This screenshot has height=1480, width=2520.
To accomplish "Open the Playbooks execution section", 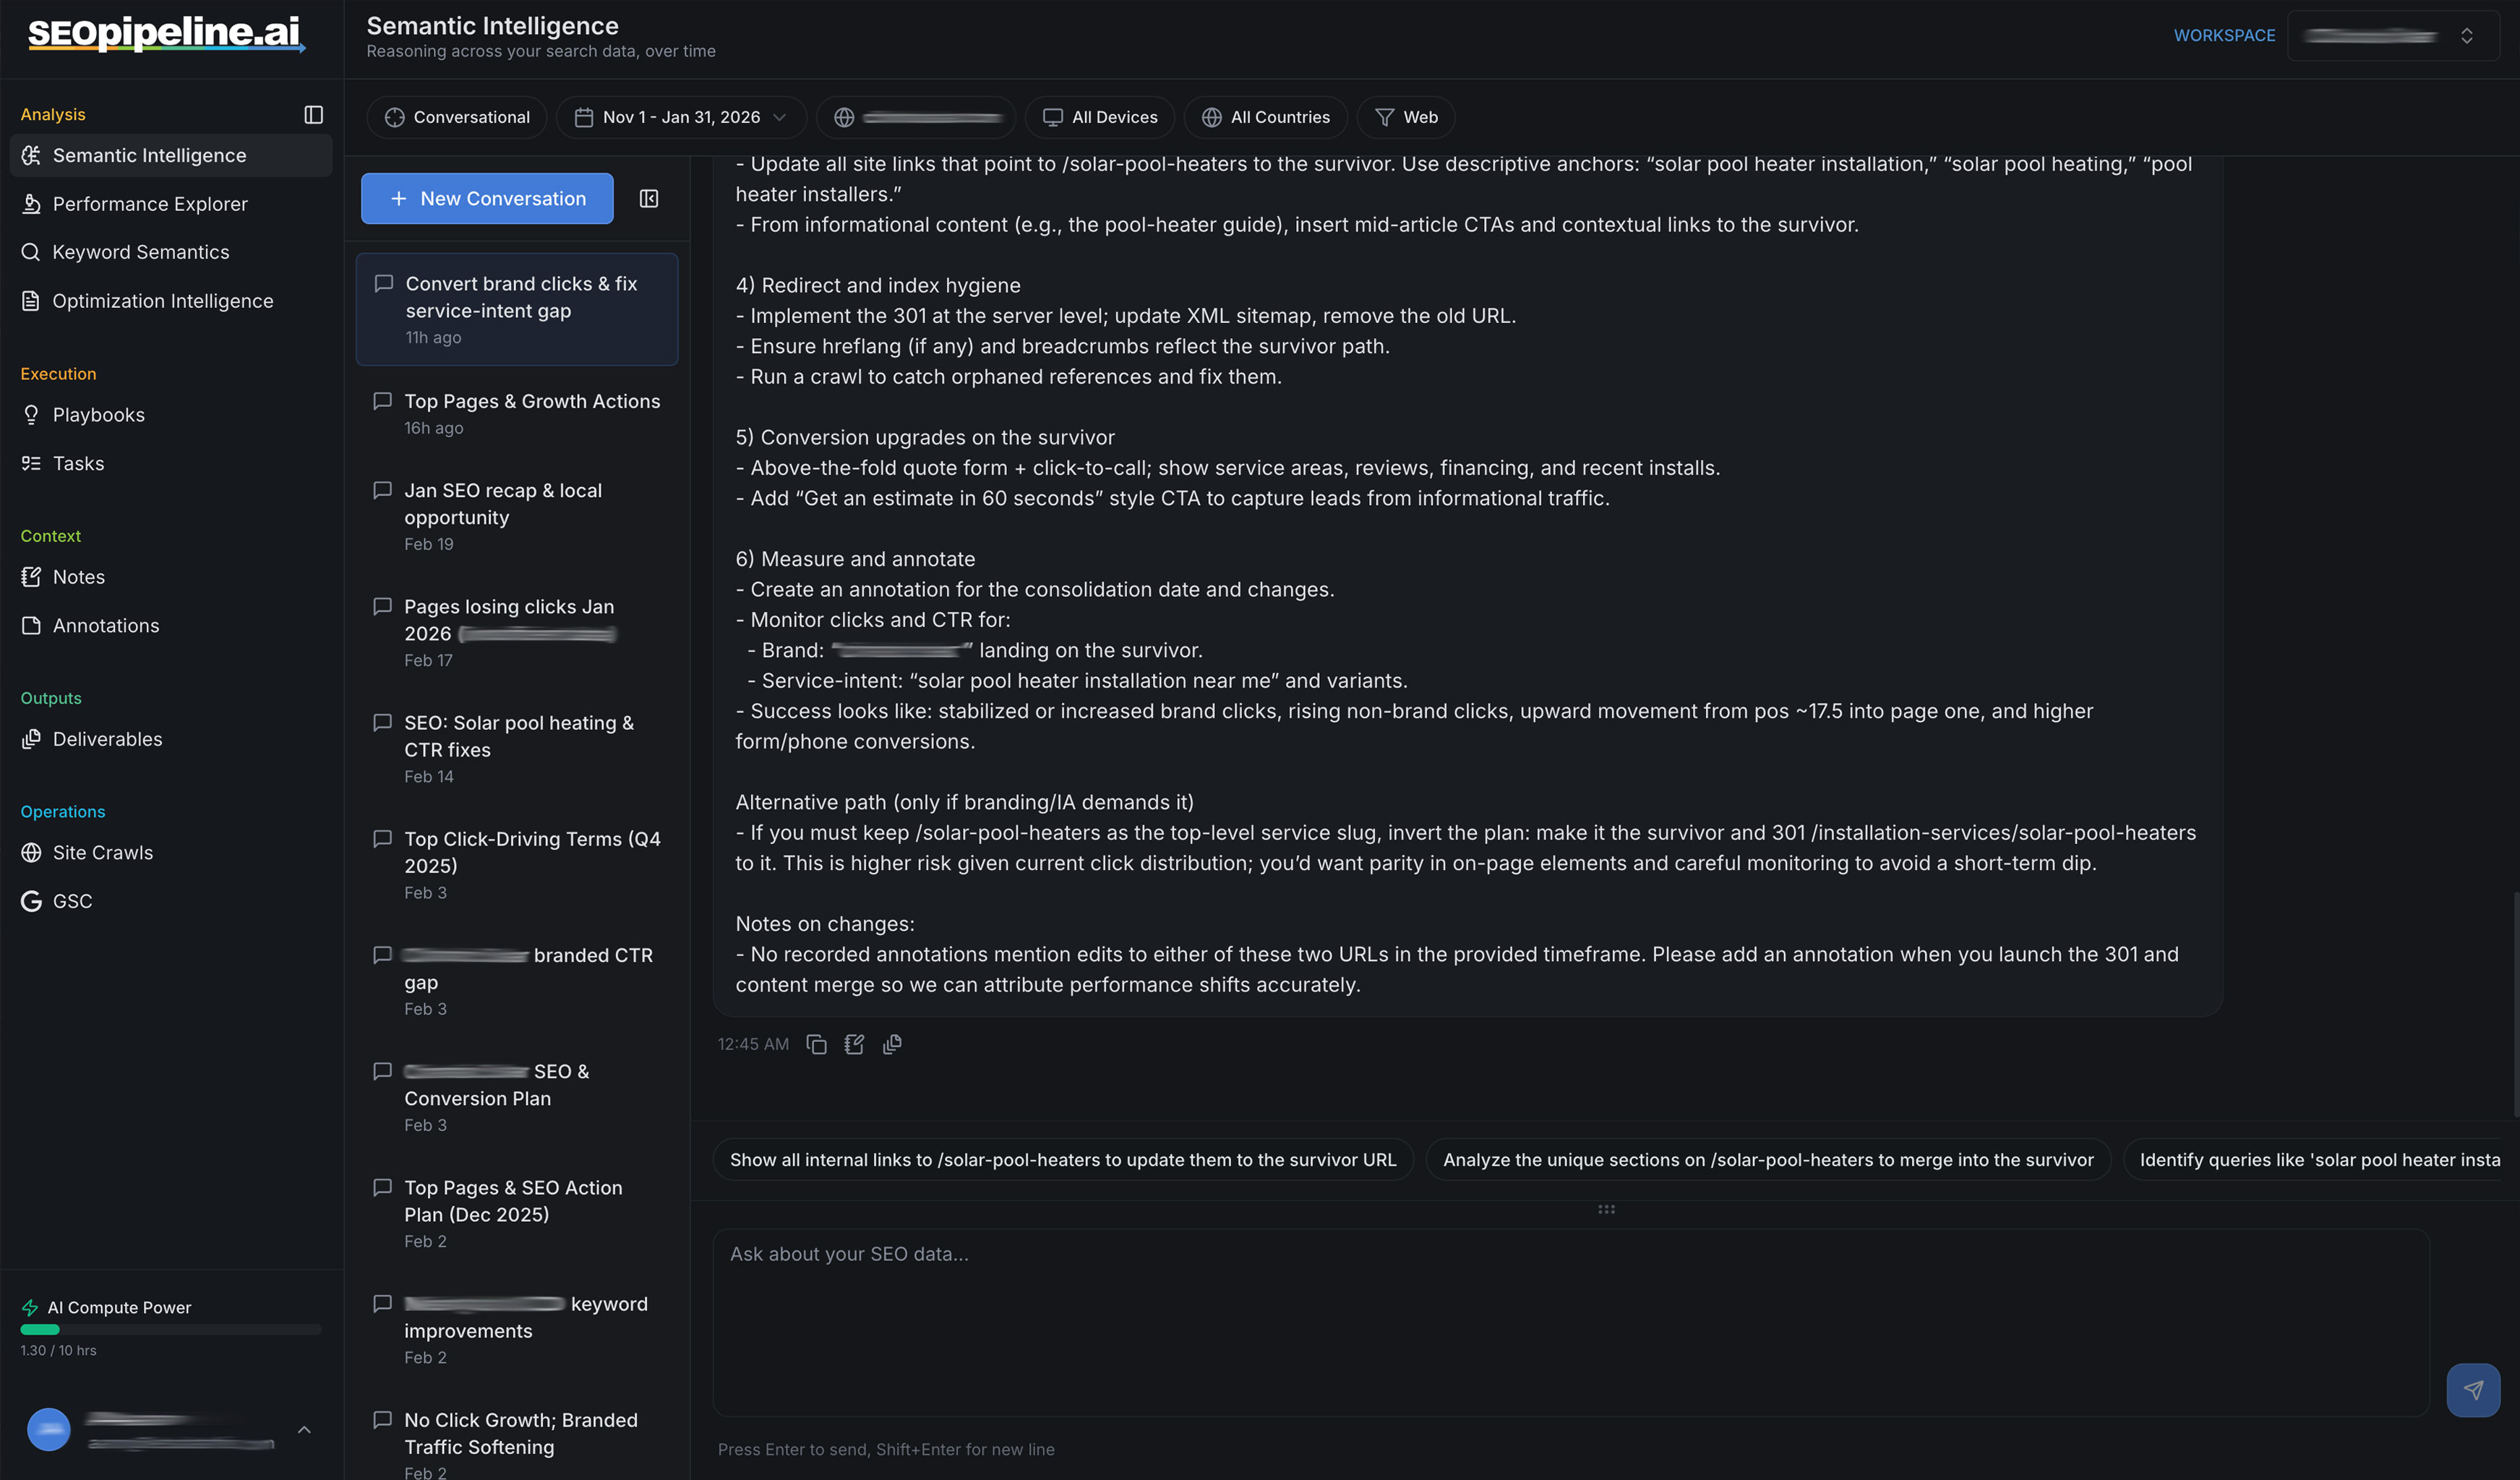I will (x=98, y=415).
